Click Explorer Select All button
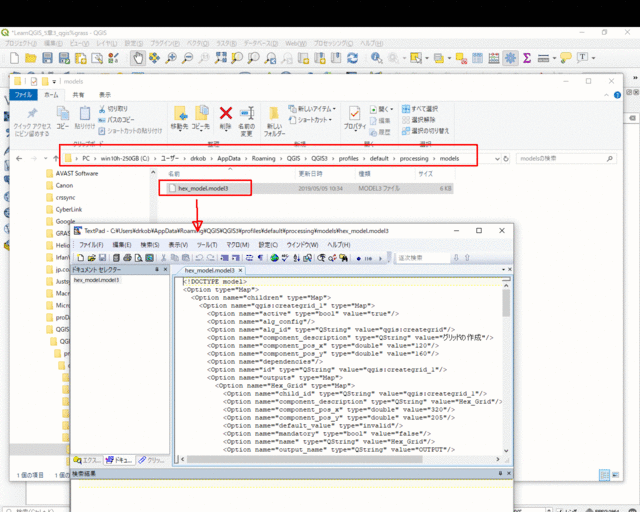 pos(420,109)
